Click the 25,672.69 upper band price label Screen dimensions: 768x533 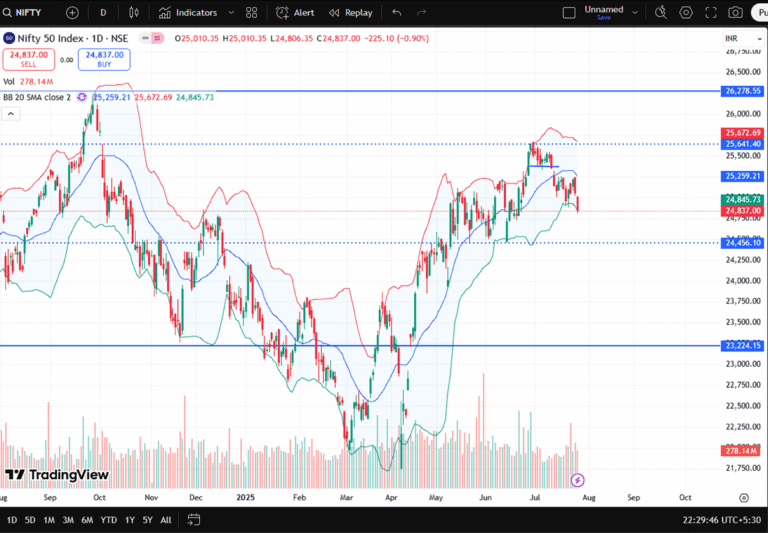[x=743, y=133]
